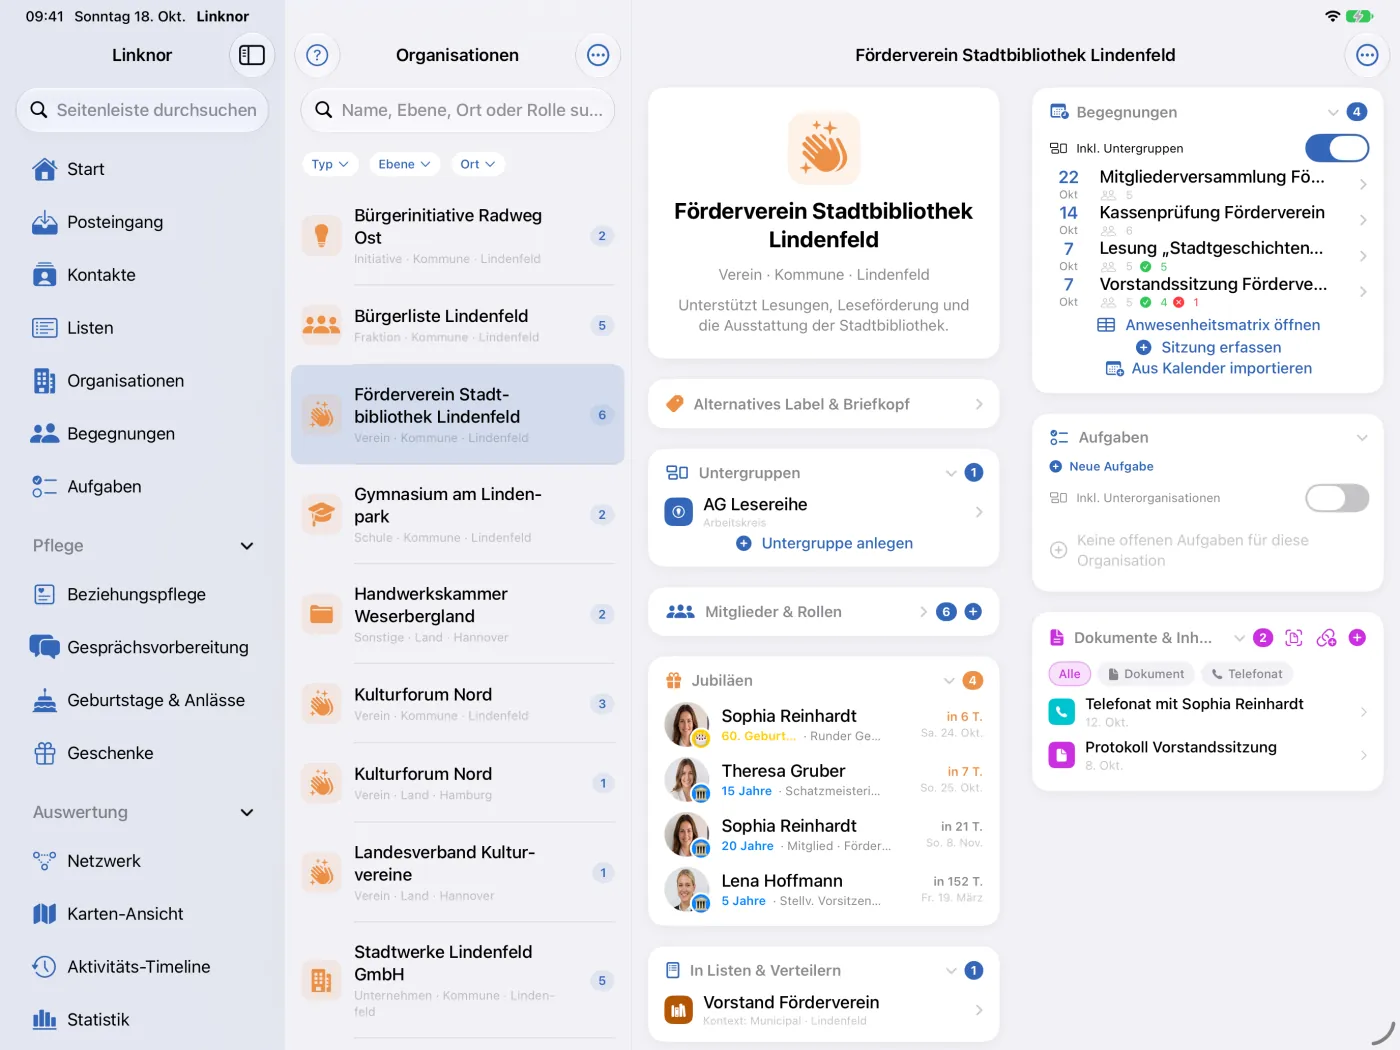Click Anwesenheitsmatrix öffnen link
Image resolution: width=1400 pixels, height=1050 pixels.
pos(1208,325)
